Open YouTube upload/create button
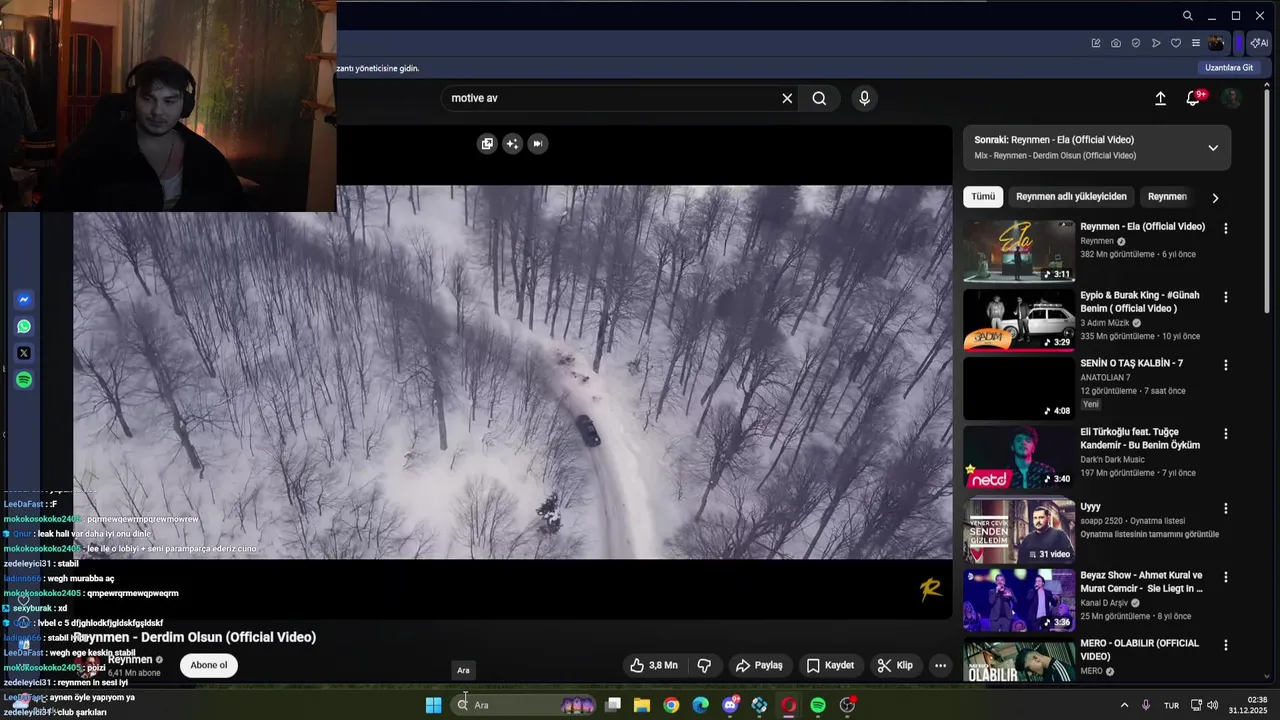 [1160, 98]
